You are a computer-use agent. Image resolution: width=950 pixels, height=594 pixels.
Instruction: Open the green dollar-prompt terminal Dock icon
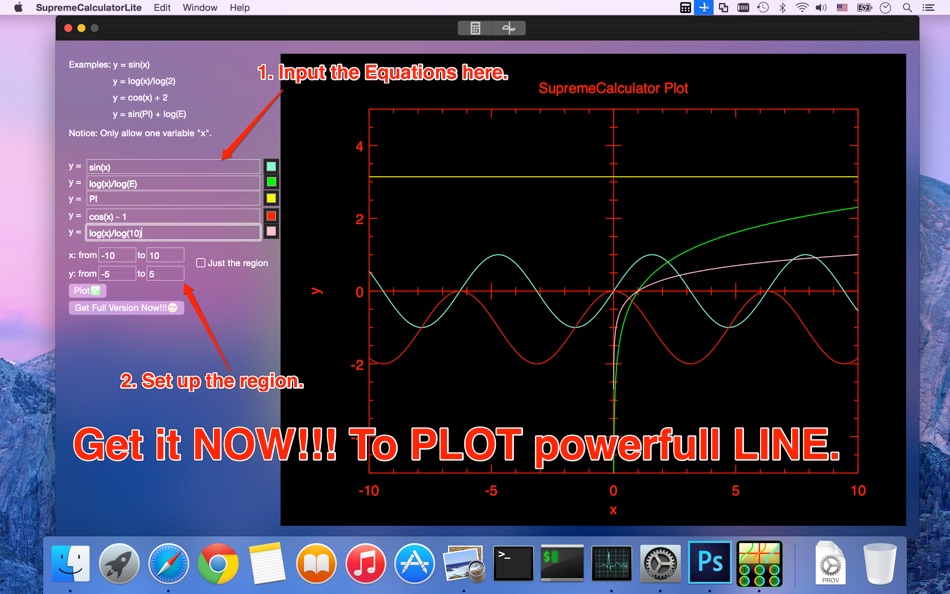tap(562, 564)
